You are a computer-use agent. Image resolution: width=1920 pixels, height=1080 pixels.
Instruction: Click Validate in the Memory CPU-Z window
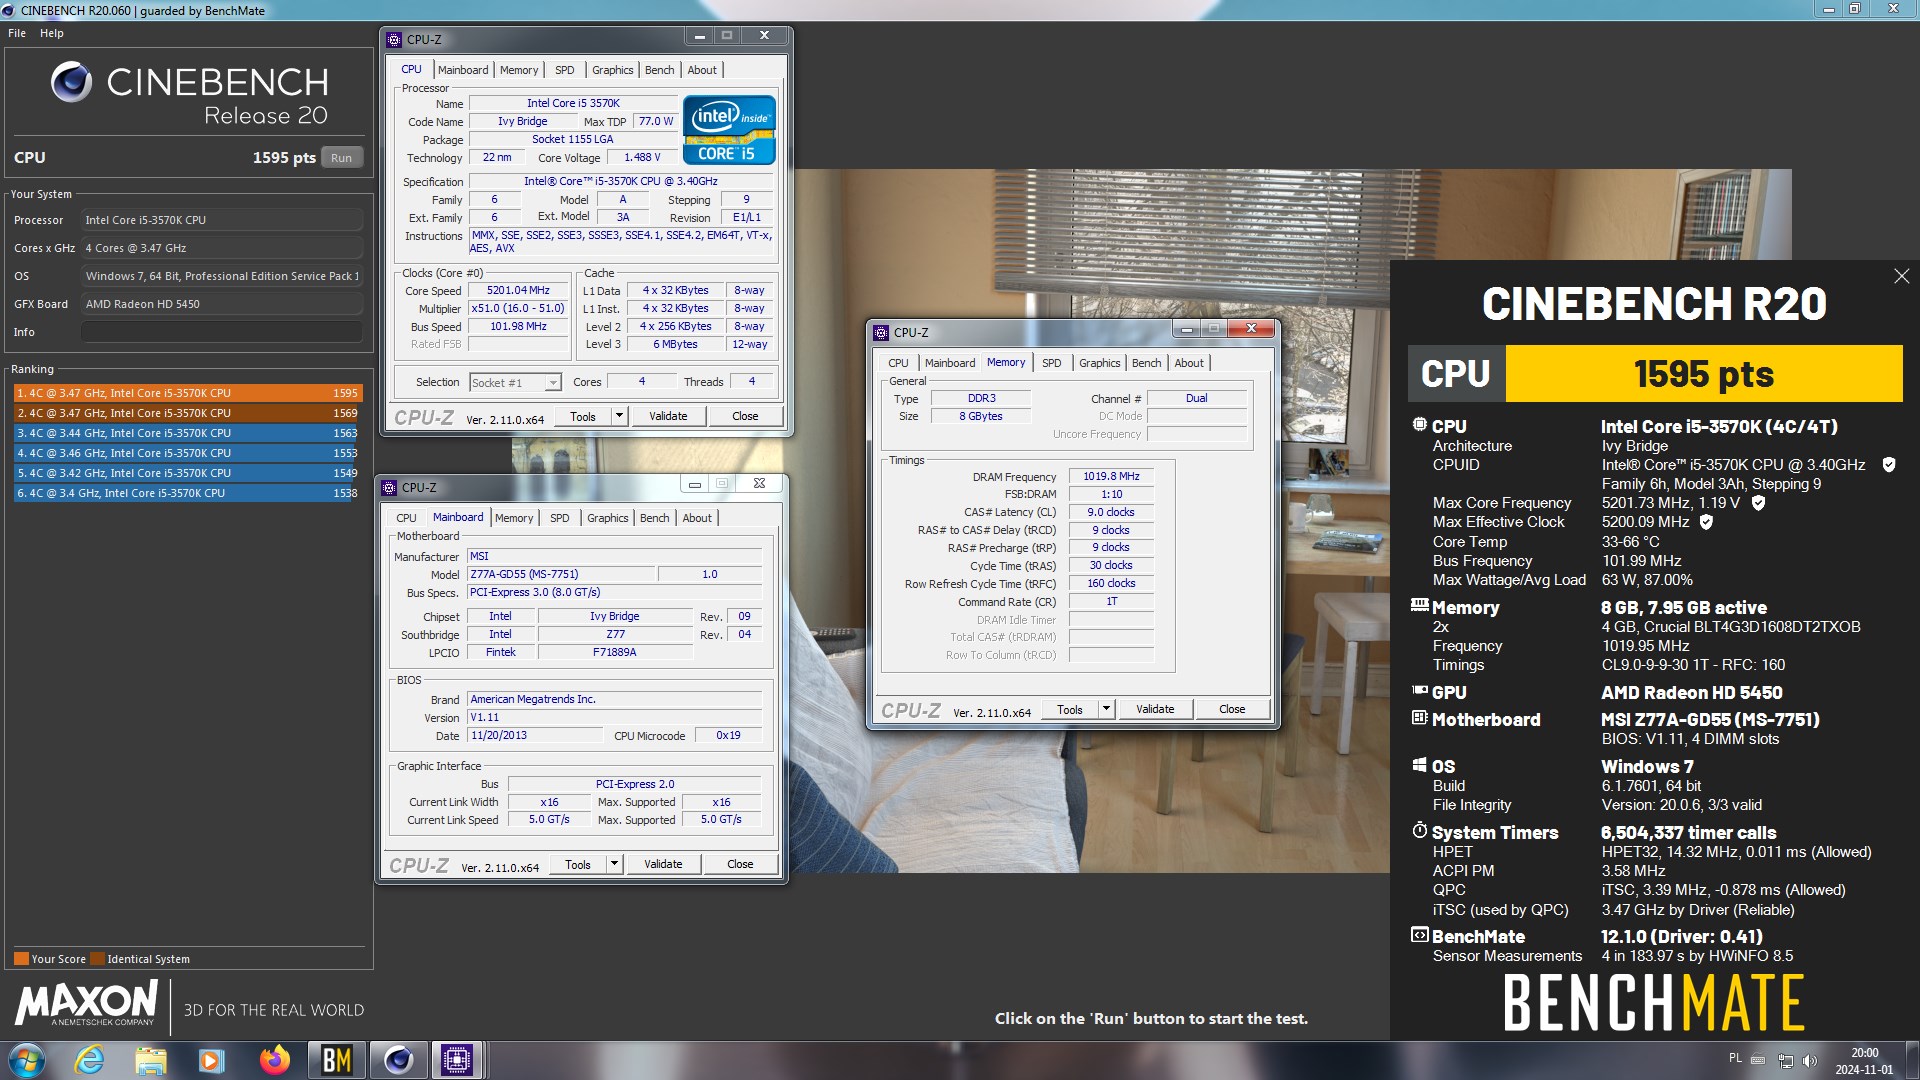click(1155, 709)
